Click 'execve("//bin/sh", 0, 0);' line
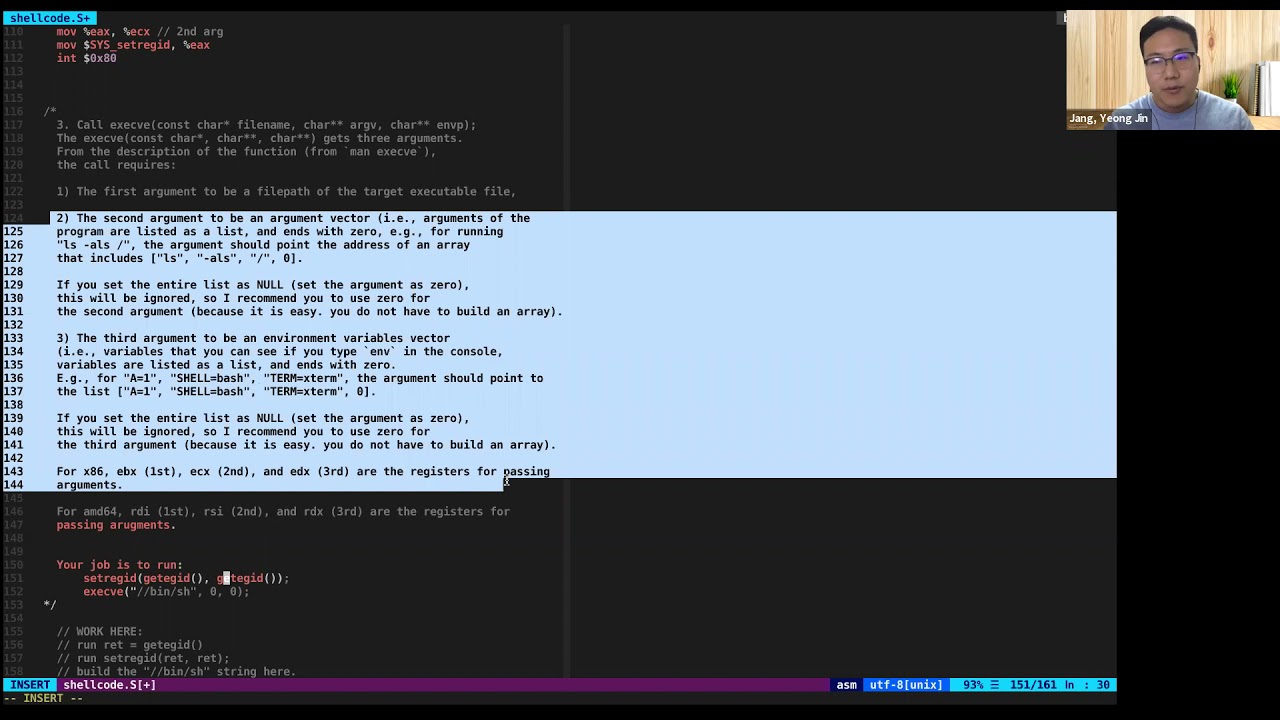 tap(166, 591)
